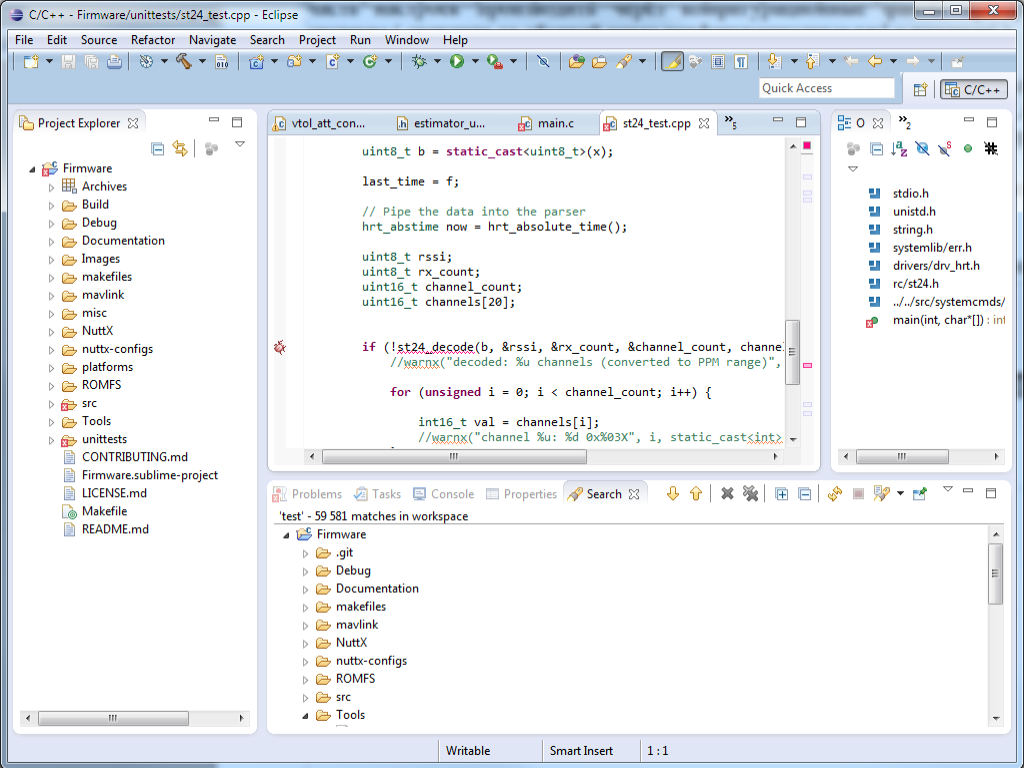The width and height of the screenshot is (1024, 768).
Task: Remove all matches in Search view
Action: pyautogui.click(x=750, y=494)
